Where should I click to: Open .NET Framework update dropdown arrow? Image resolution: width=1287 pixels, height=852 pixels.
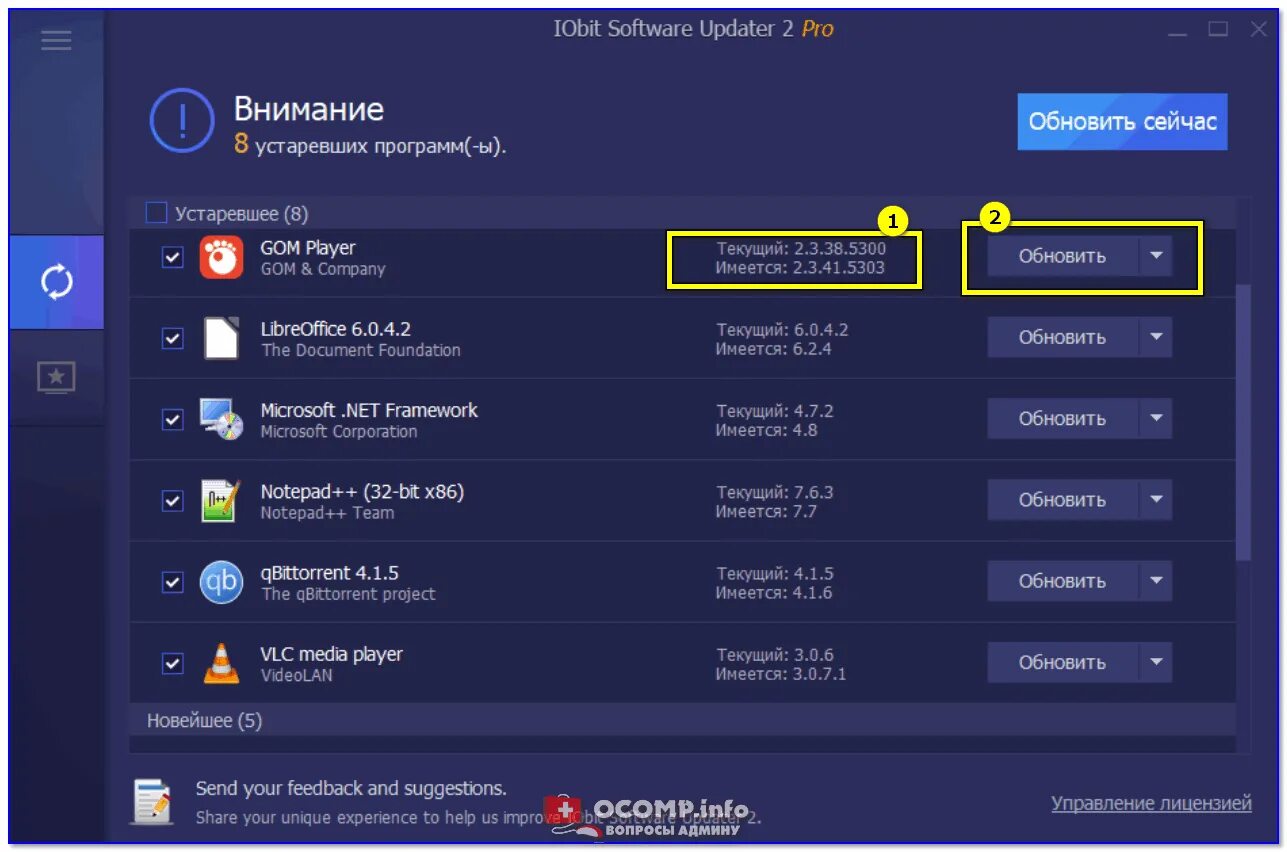pos(1156,418)
